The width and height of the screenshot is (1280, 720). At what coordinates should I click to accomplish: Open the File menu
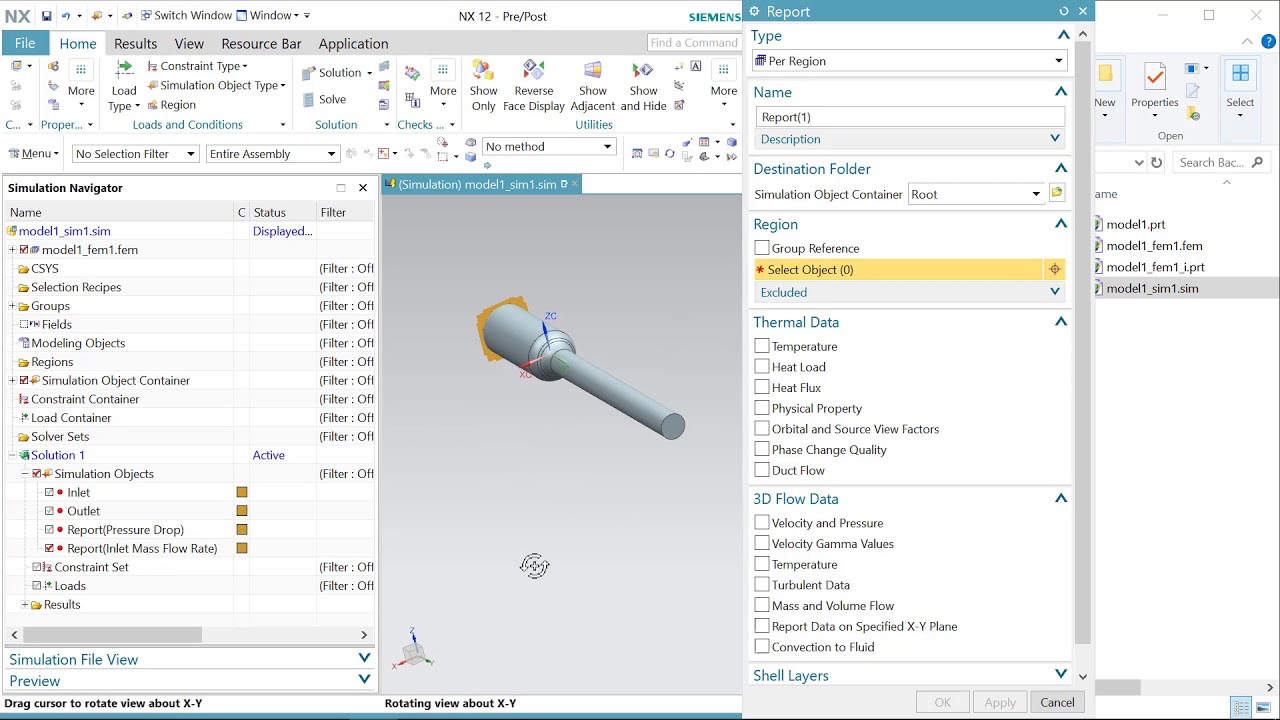25,43
